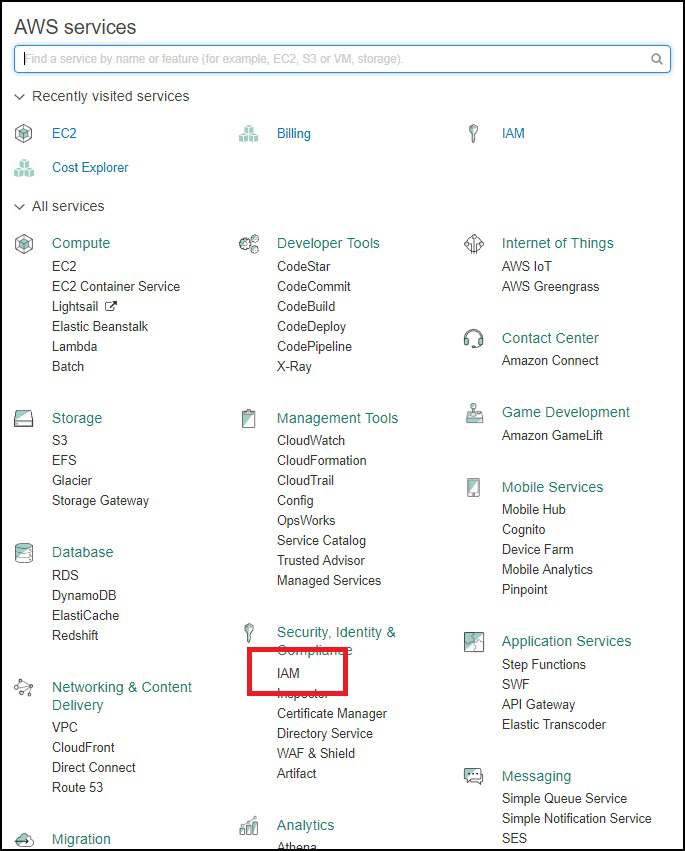Image resolution: width=685 pixels, height=851 pixels.
Task: Collapse the All services section
Action: point(20,207)
